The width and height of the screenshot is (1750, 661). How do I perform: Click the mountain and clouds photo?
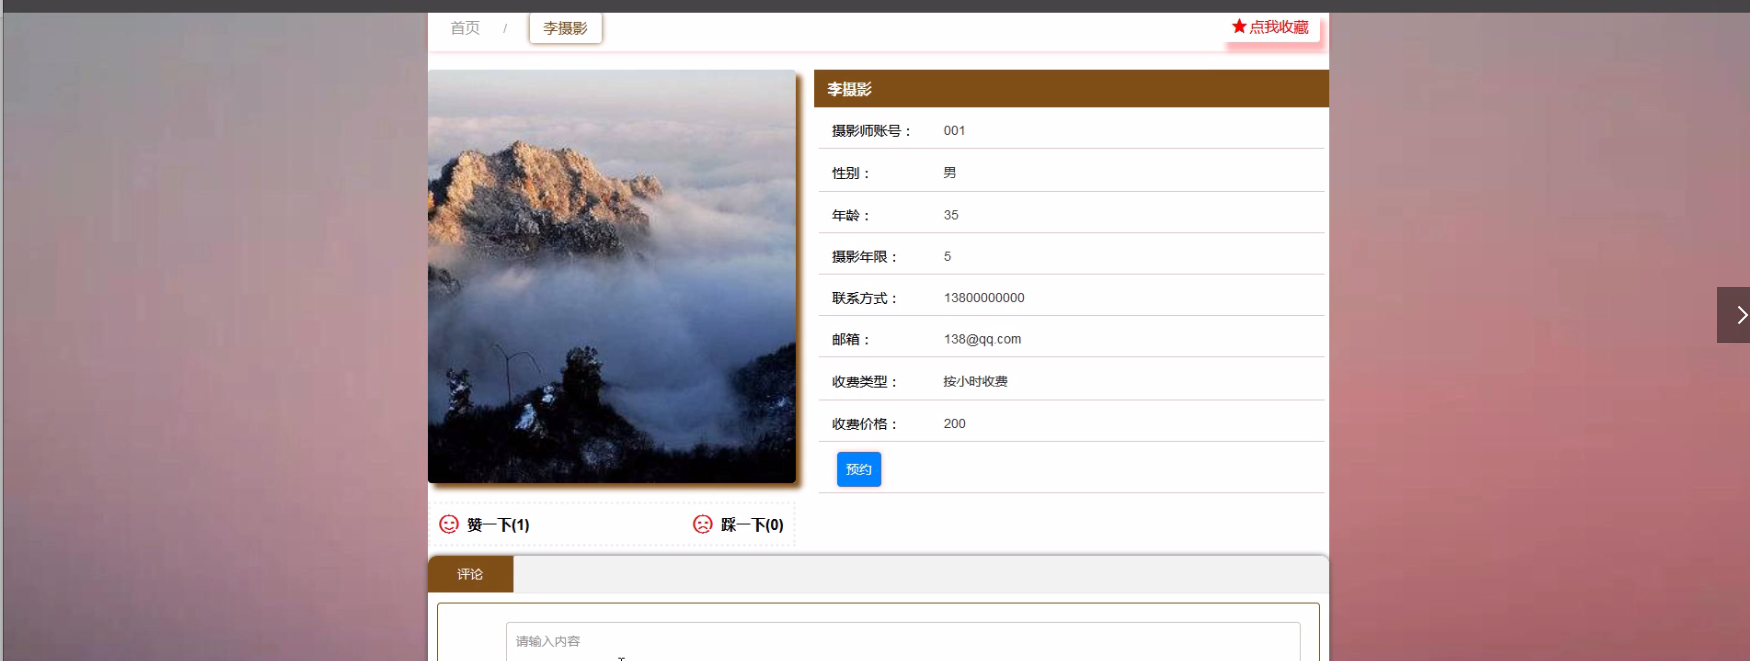tap(611, 276)
